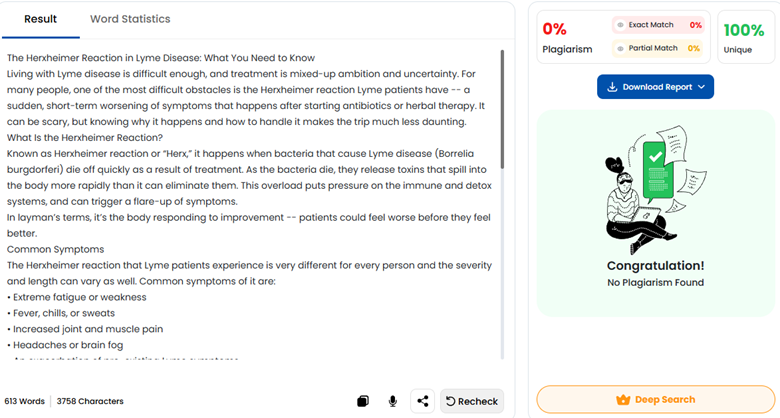780x418 pixels.
Task: Click the 100% Unique score card
Action: (x=743, y=37)
